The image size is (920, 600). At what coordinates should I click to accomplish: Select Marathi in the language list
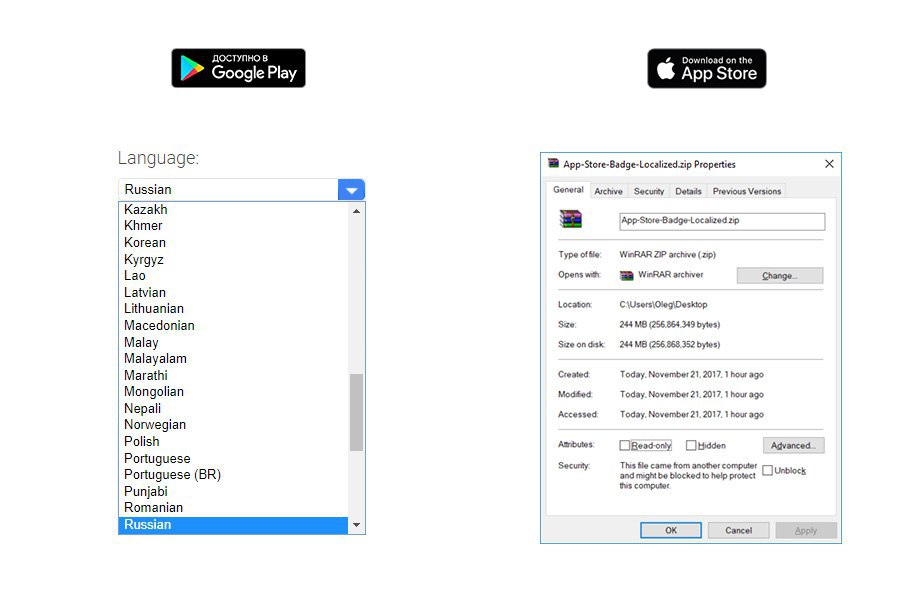pos(233,375)
